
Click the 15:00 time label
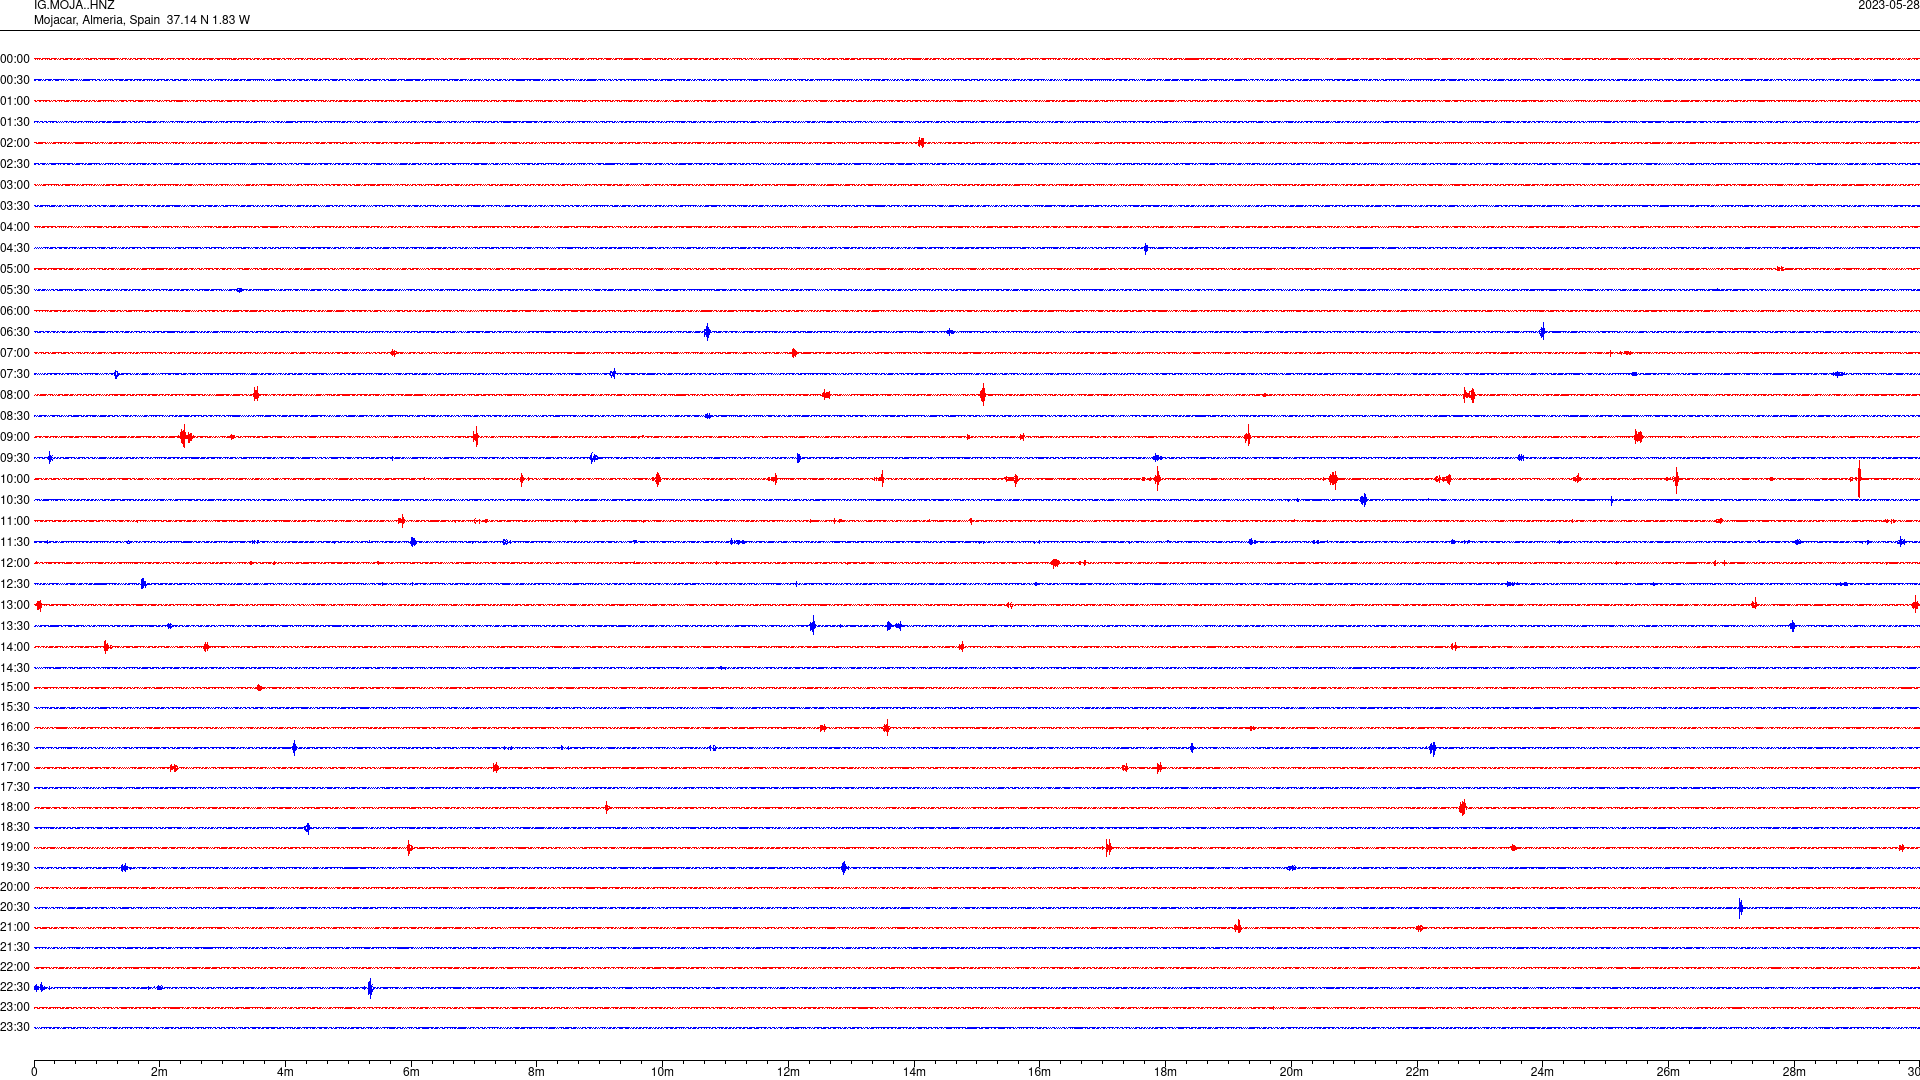[15, 687]
